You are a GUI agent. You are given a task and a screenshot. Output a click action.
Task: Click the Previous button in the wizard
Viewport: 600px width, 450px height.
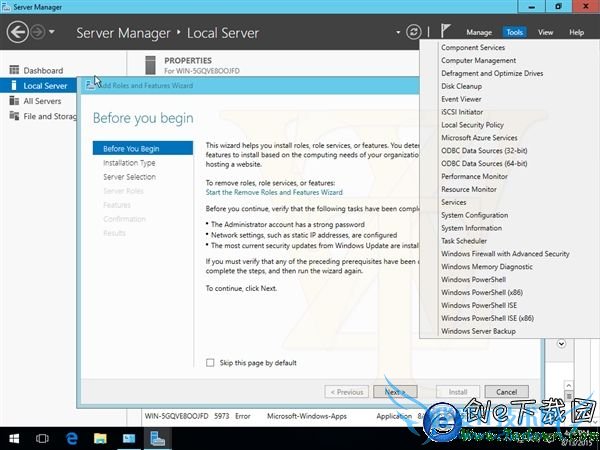347,392
